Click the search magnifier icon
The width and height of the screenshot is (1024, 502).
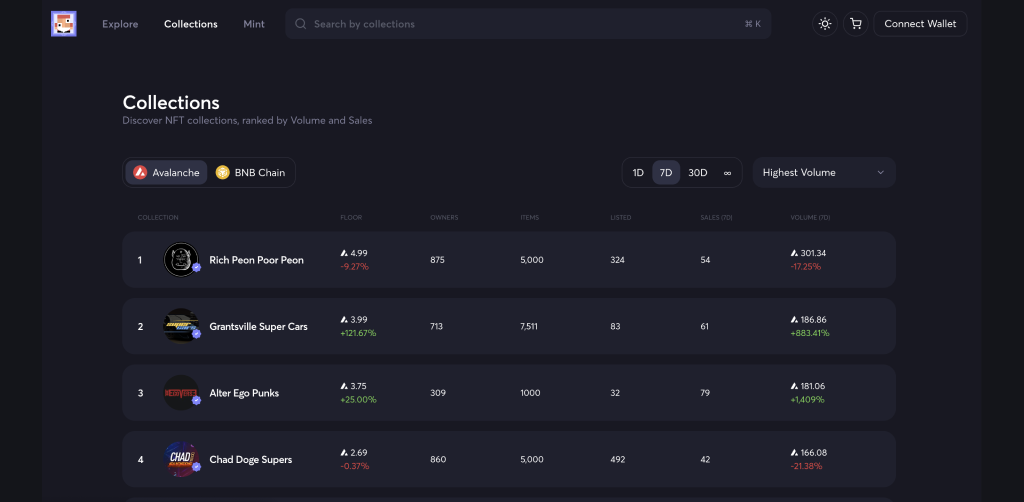301,24
